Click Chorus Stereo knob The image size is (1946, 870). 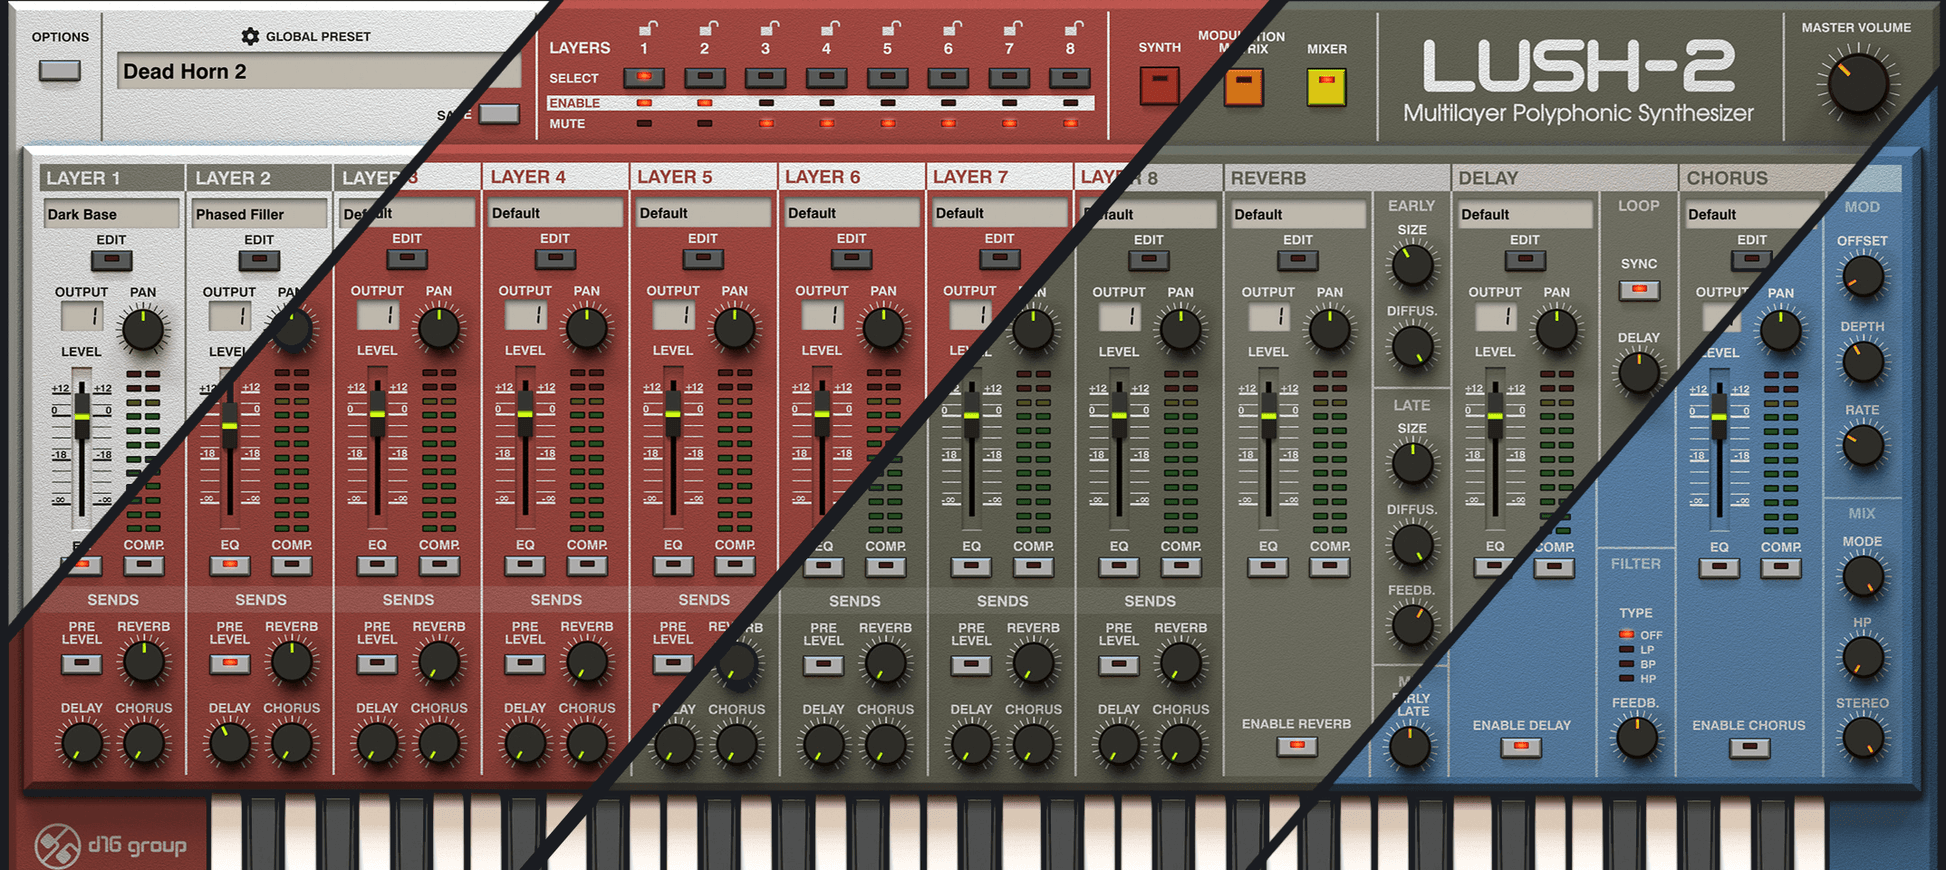point(1862,739)
